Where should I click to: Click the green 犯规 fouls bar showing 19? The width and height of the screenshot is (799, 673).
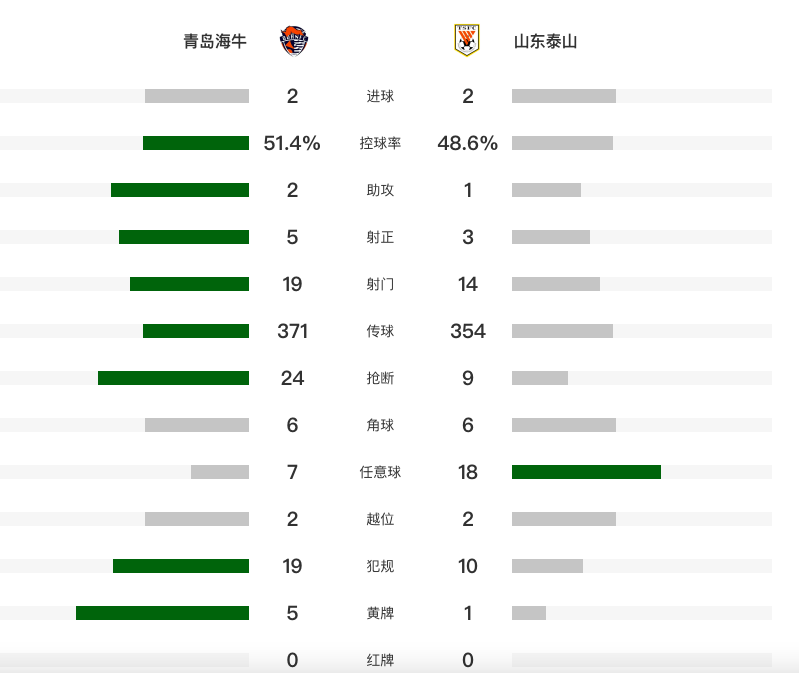pos(181,566)
